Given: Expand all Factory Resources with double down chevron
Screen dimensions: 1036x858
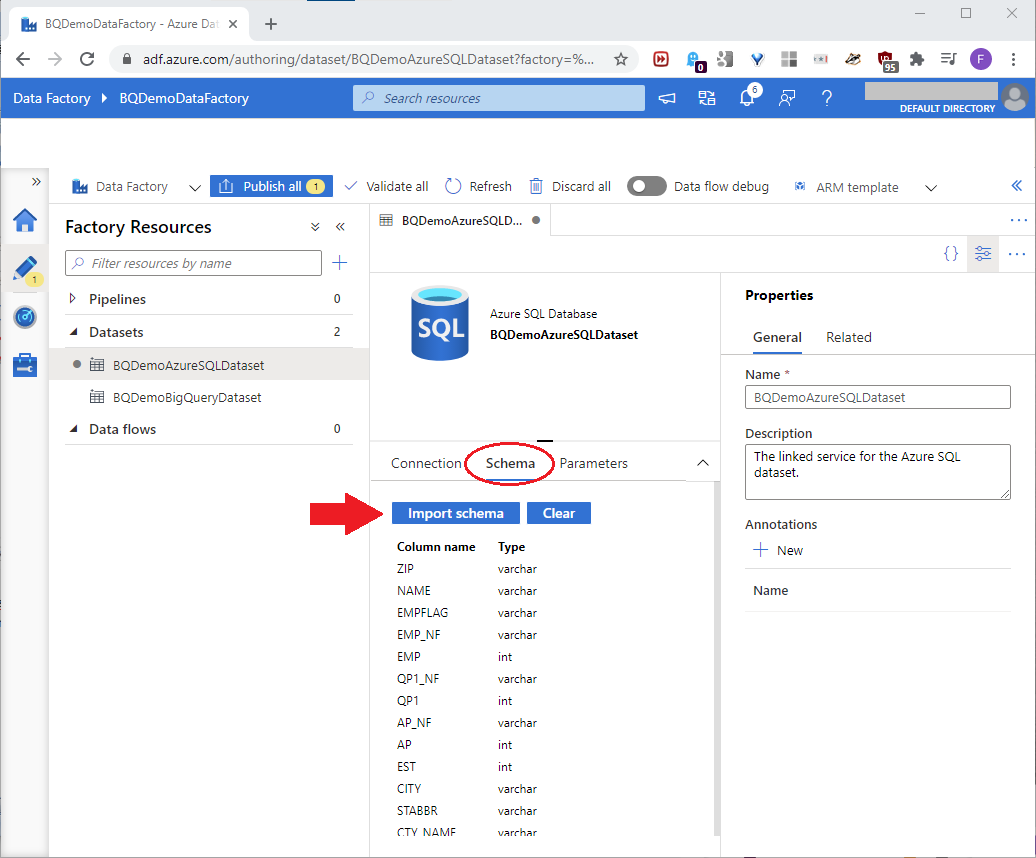Looking at the screenshot, I should 315,227.
